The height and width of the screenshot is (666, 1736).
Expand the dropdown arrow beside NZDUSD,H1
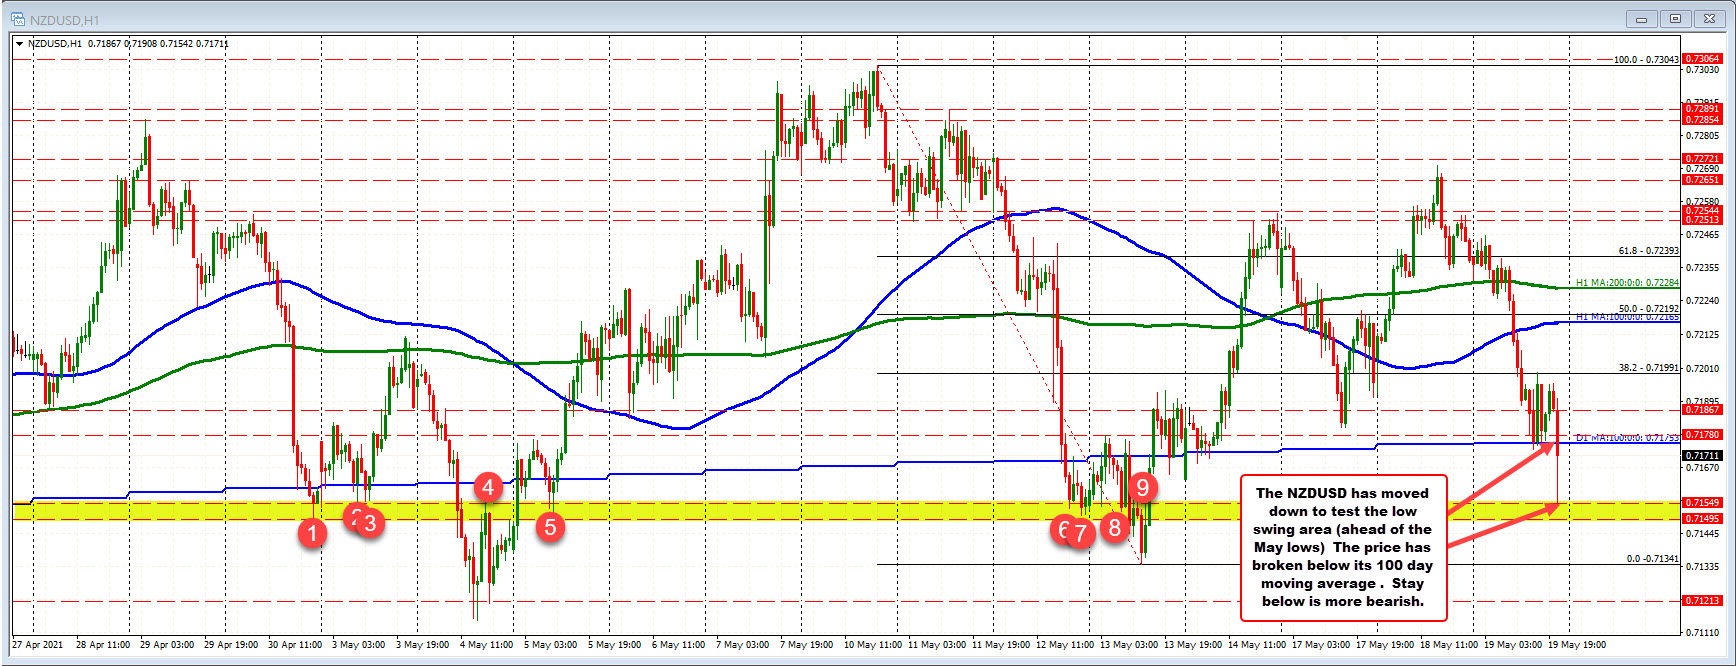click(20, 44)
